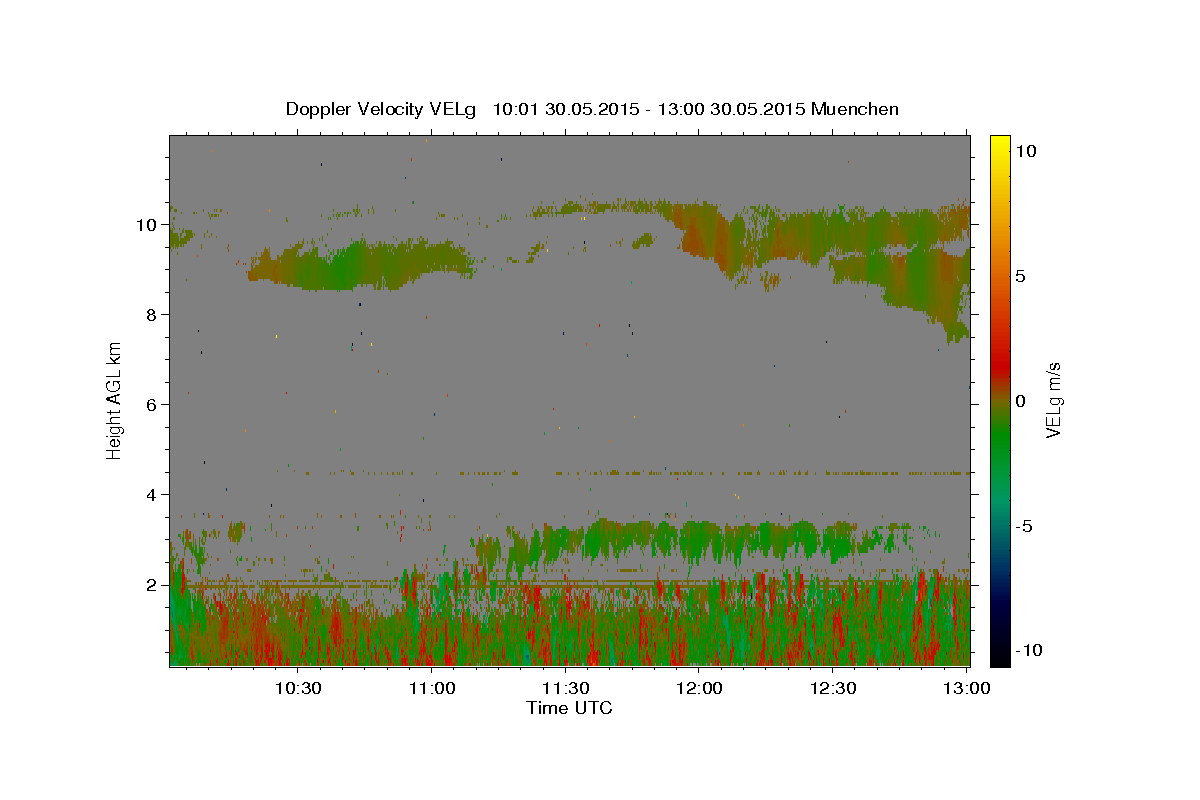The image size is (1200, 800).
Task: Click the '11:00' time axis label
Action: tap(433, 688)
